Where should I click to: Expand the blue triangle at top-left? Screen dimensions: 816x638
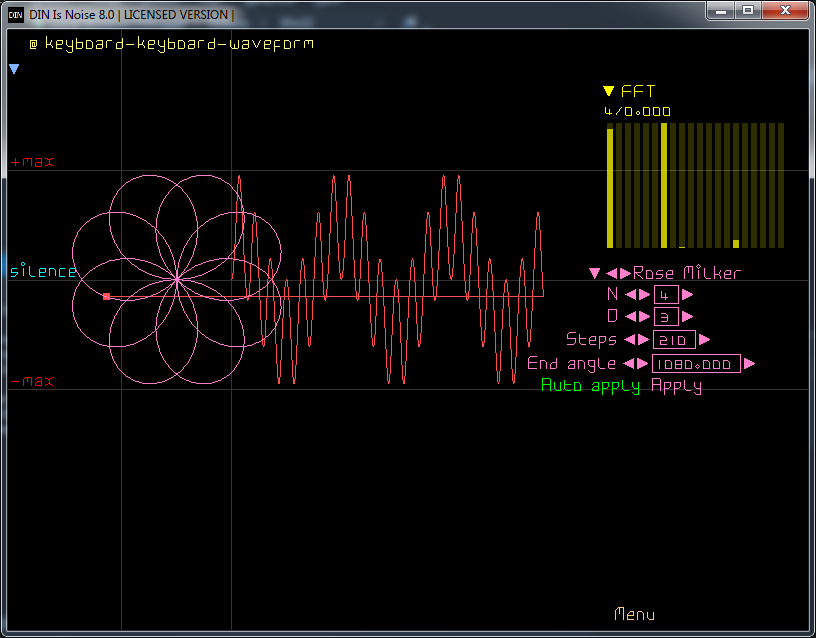[x=14, y=69]
